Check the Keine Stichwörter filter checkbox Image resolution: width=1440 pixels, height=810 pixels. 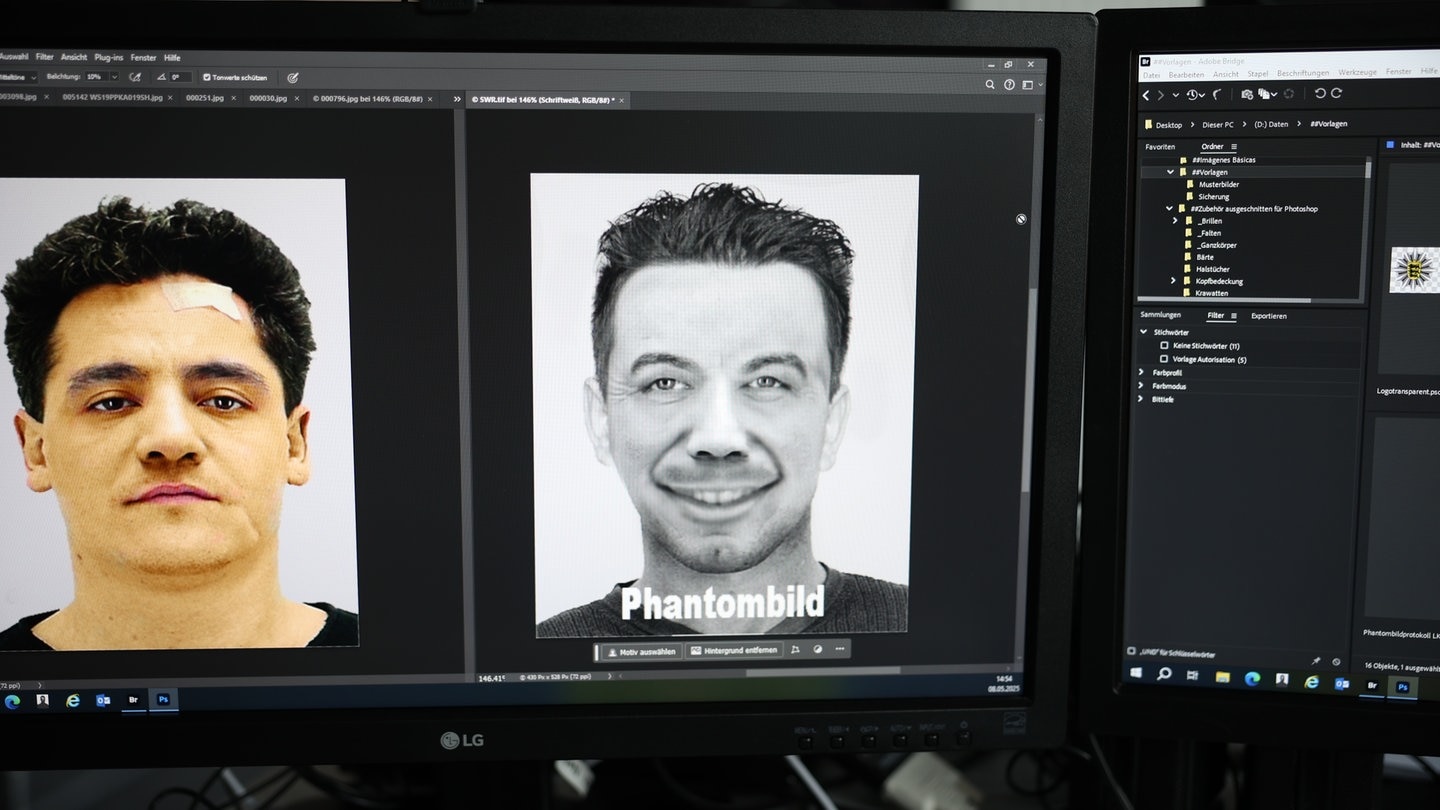pyautogui.click(x=1164, y=345)
